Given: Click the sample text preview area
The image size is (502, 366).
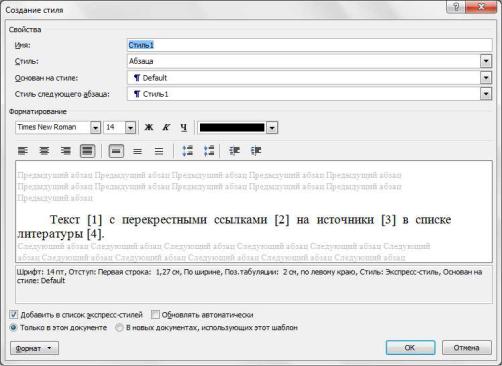Looking at the screenshot, I should tap(254, 211).
